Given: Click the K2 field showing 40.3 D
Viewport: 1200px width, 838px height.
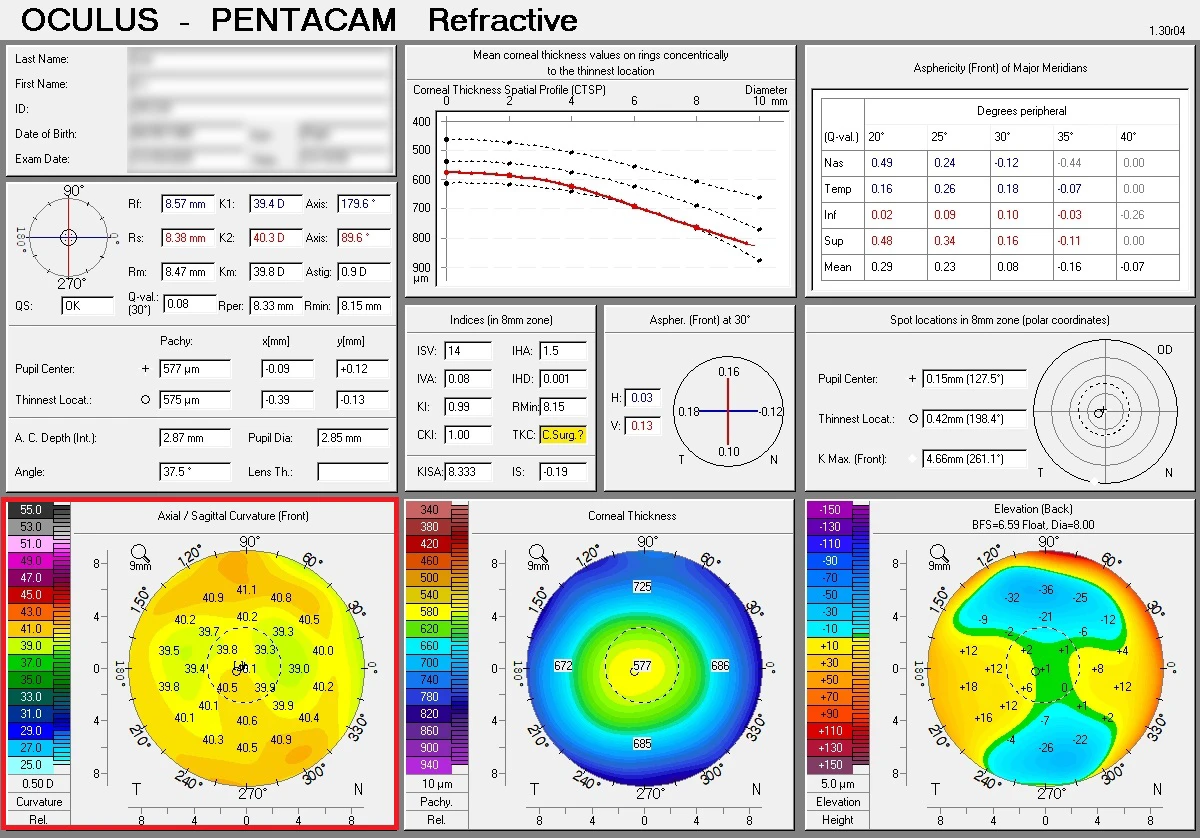Looking at the screenshot, I should 276,238.
